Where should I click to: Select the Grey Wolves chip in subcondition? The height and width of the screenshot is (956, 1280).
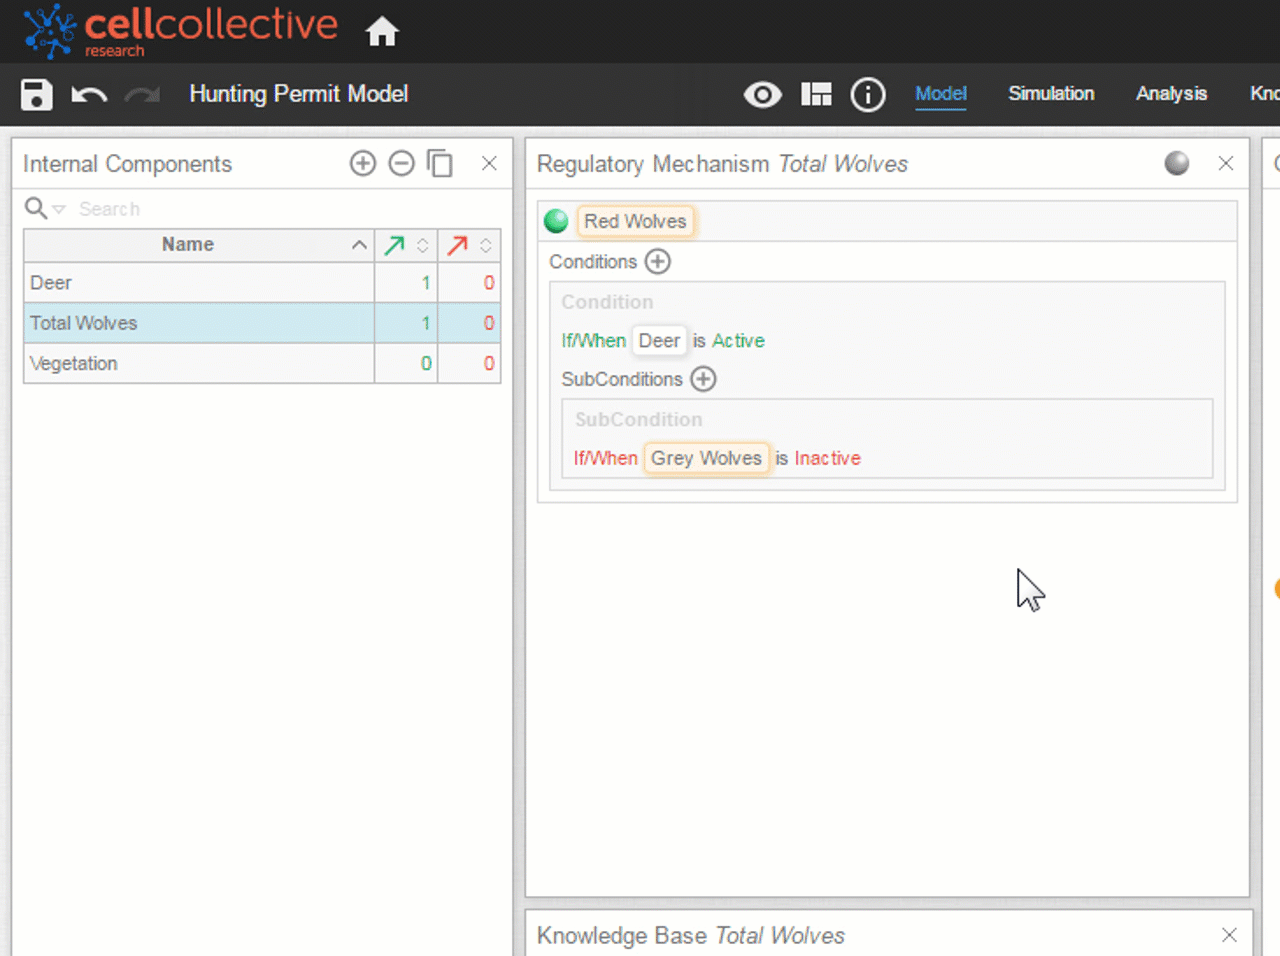[706, 458]
